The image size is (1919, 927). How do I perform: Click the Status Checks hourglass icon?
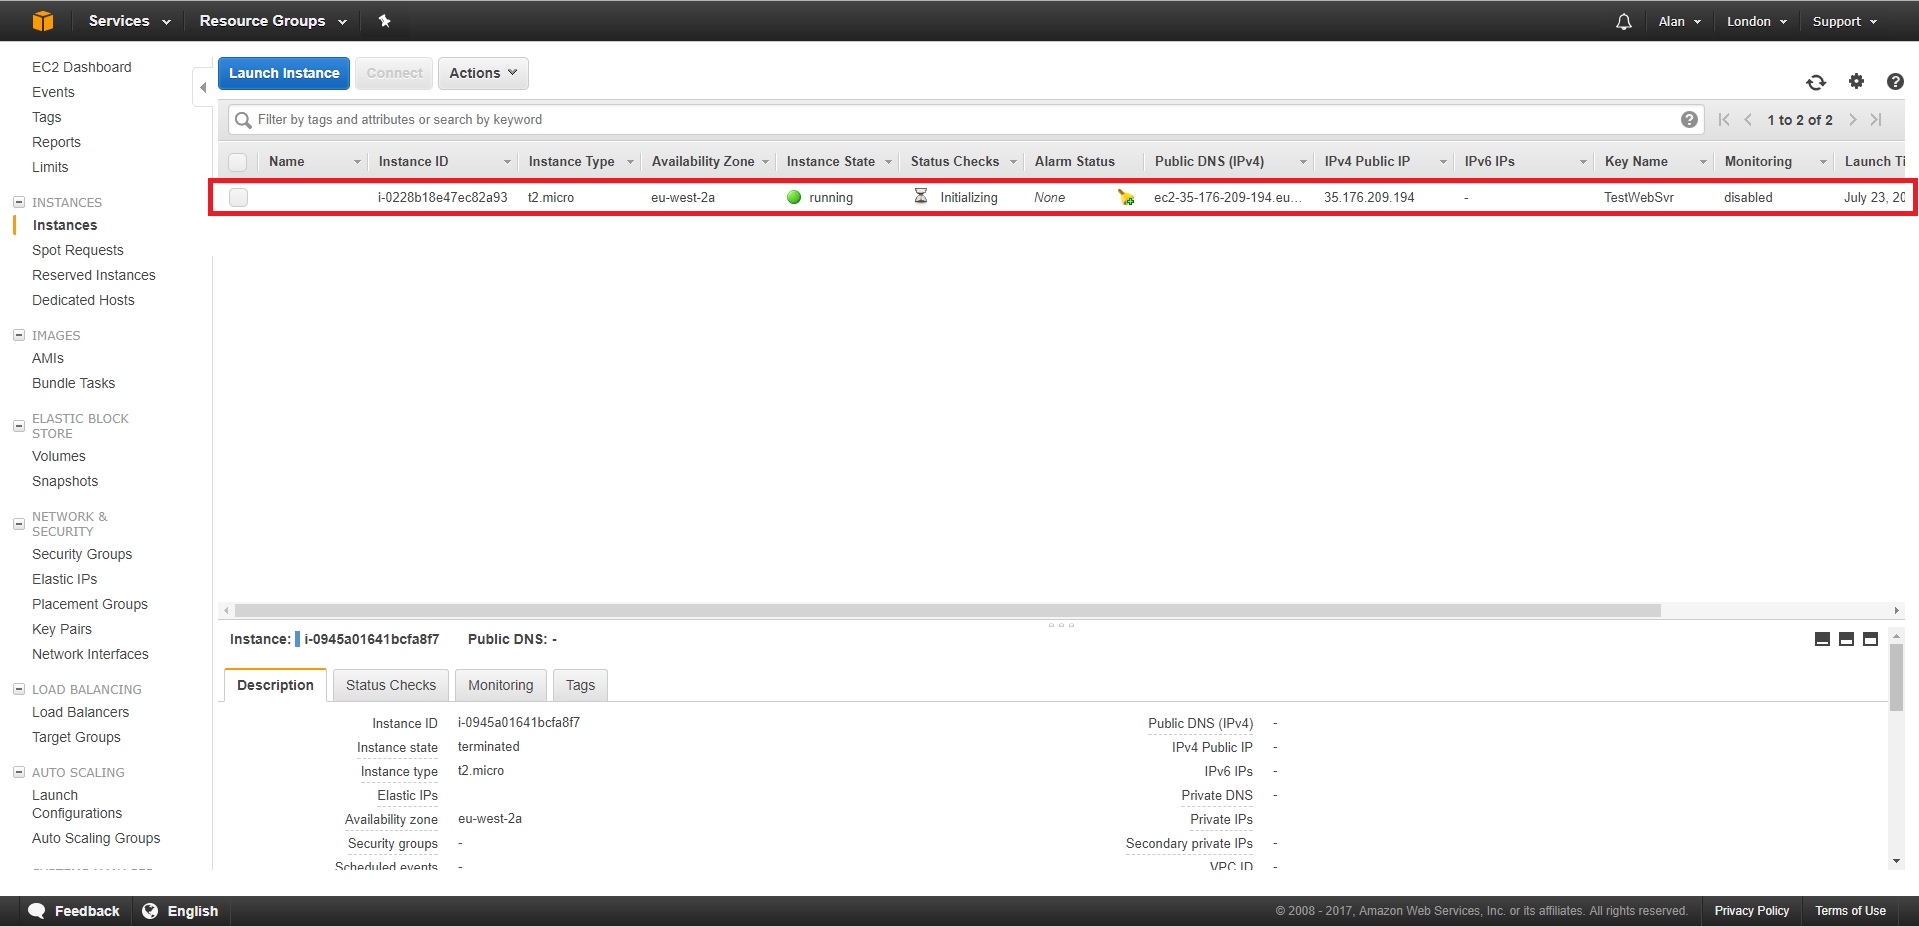(x=921, y=197)
